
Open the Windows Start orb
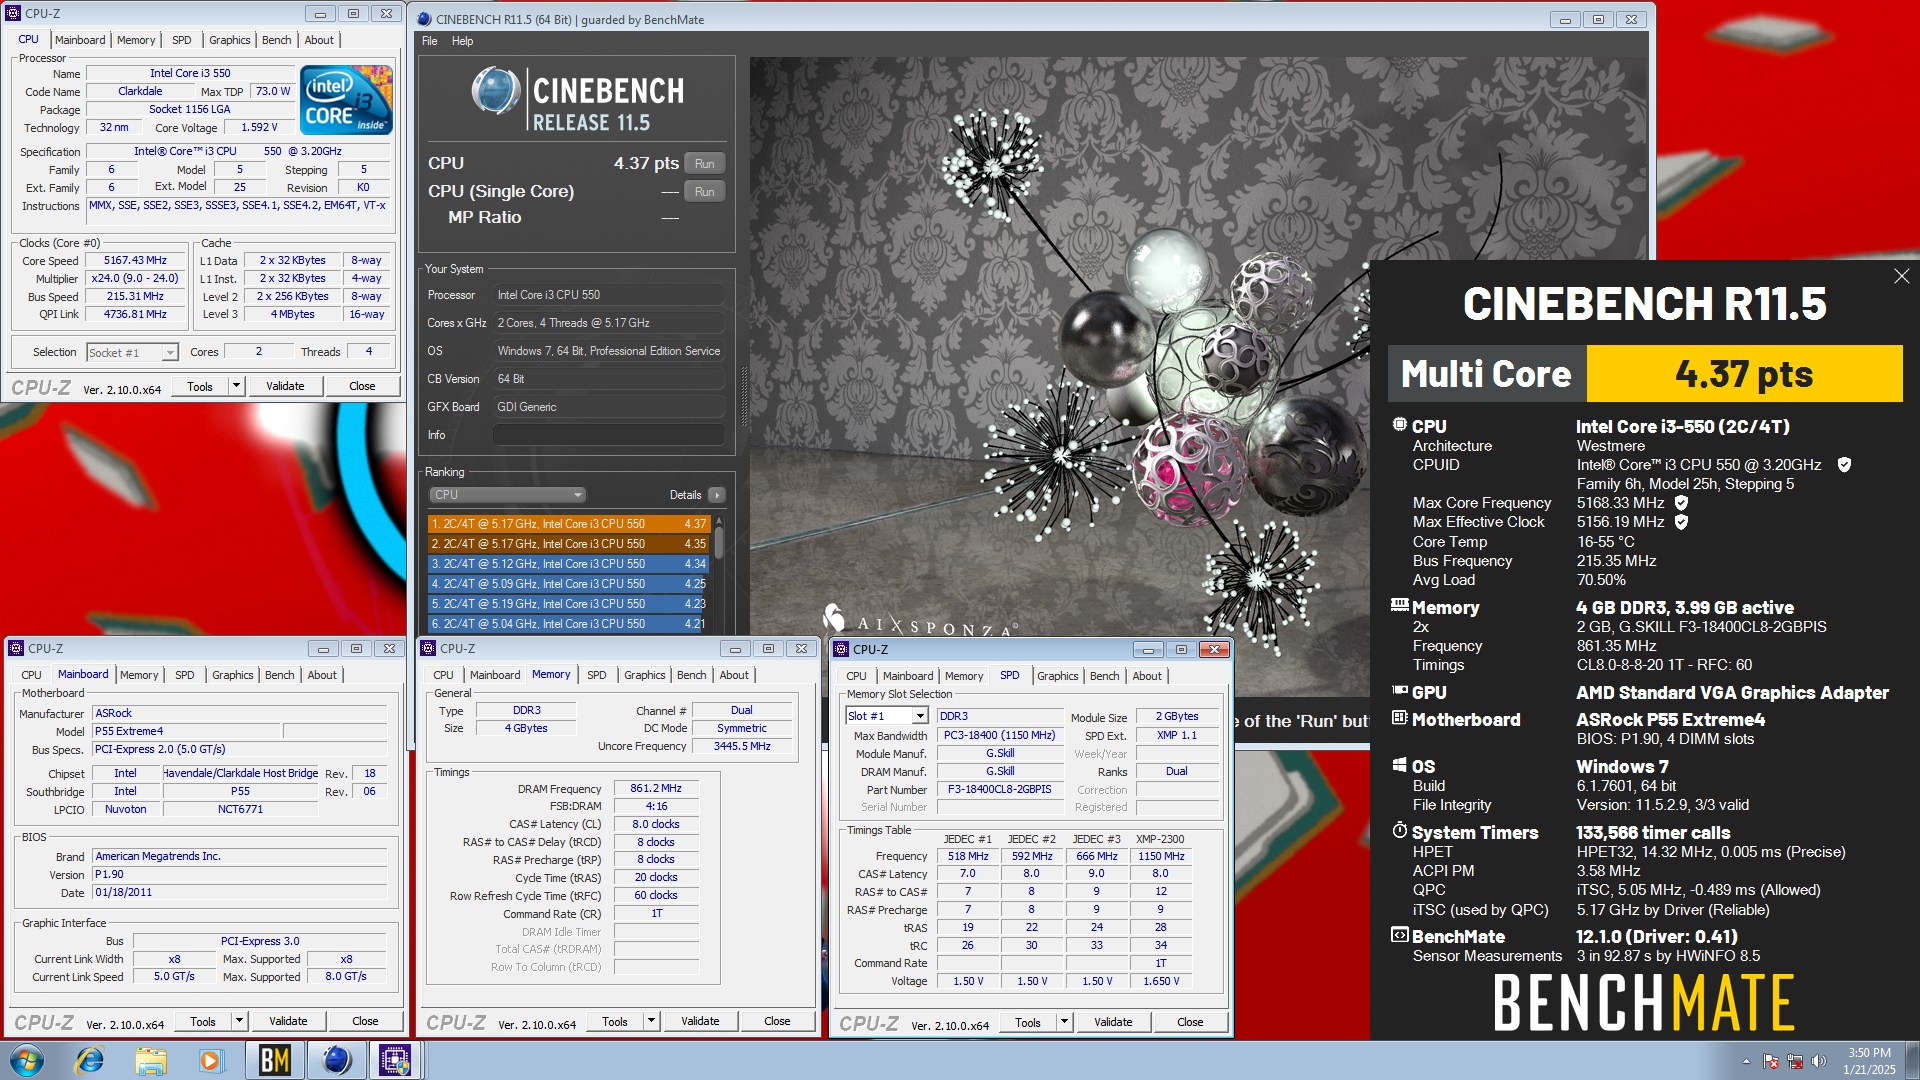27,1060
